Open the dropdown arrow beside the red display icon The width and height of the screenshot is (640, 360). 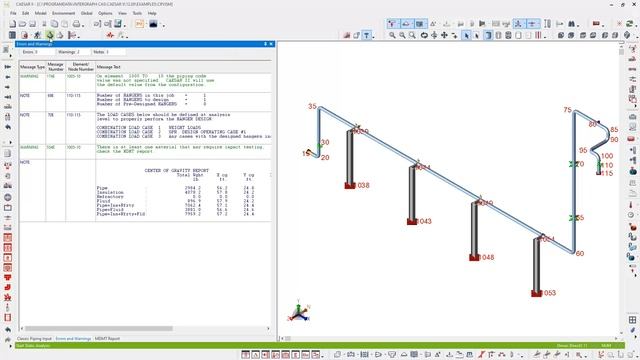click(603, 25)
